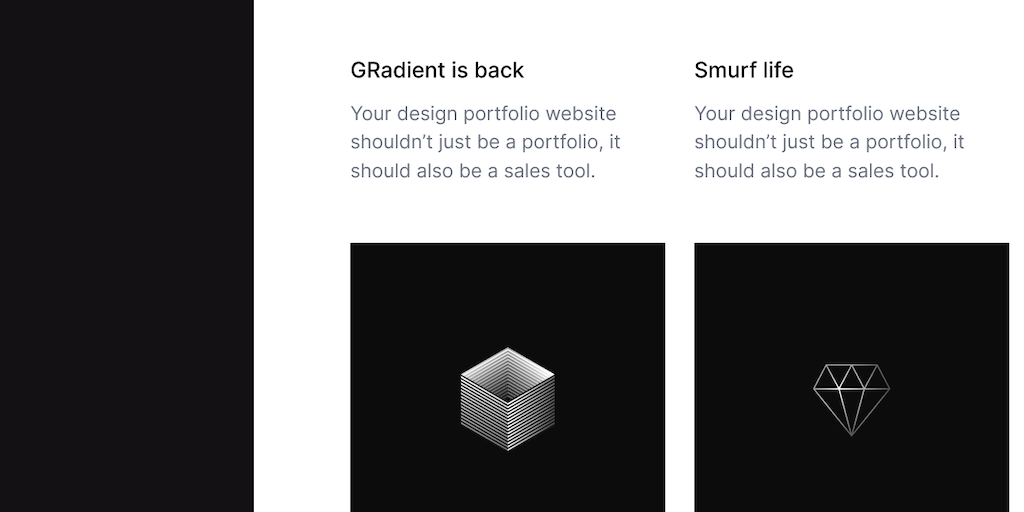Click the layered cube icon
Image resolution: width=1024 pixels, height=512 pixels.
click(507, 399)
